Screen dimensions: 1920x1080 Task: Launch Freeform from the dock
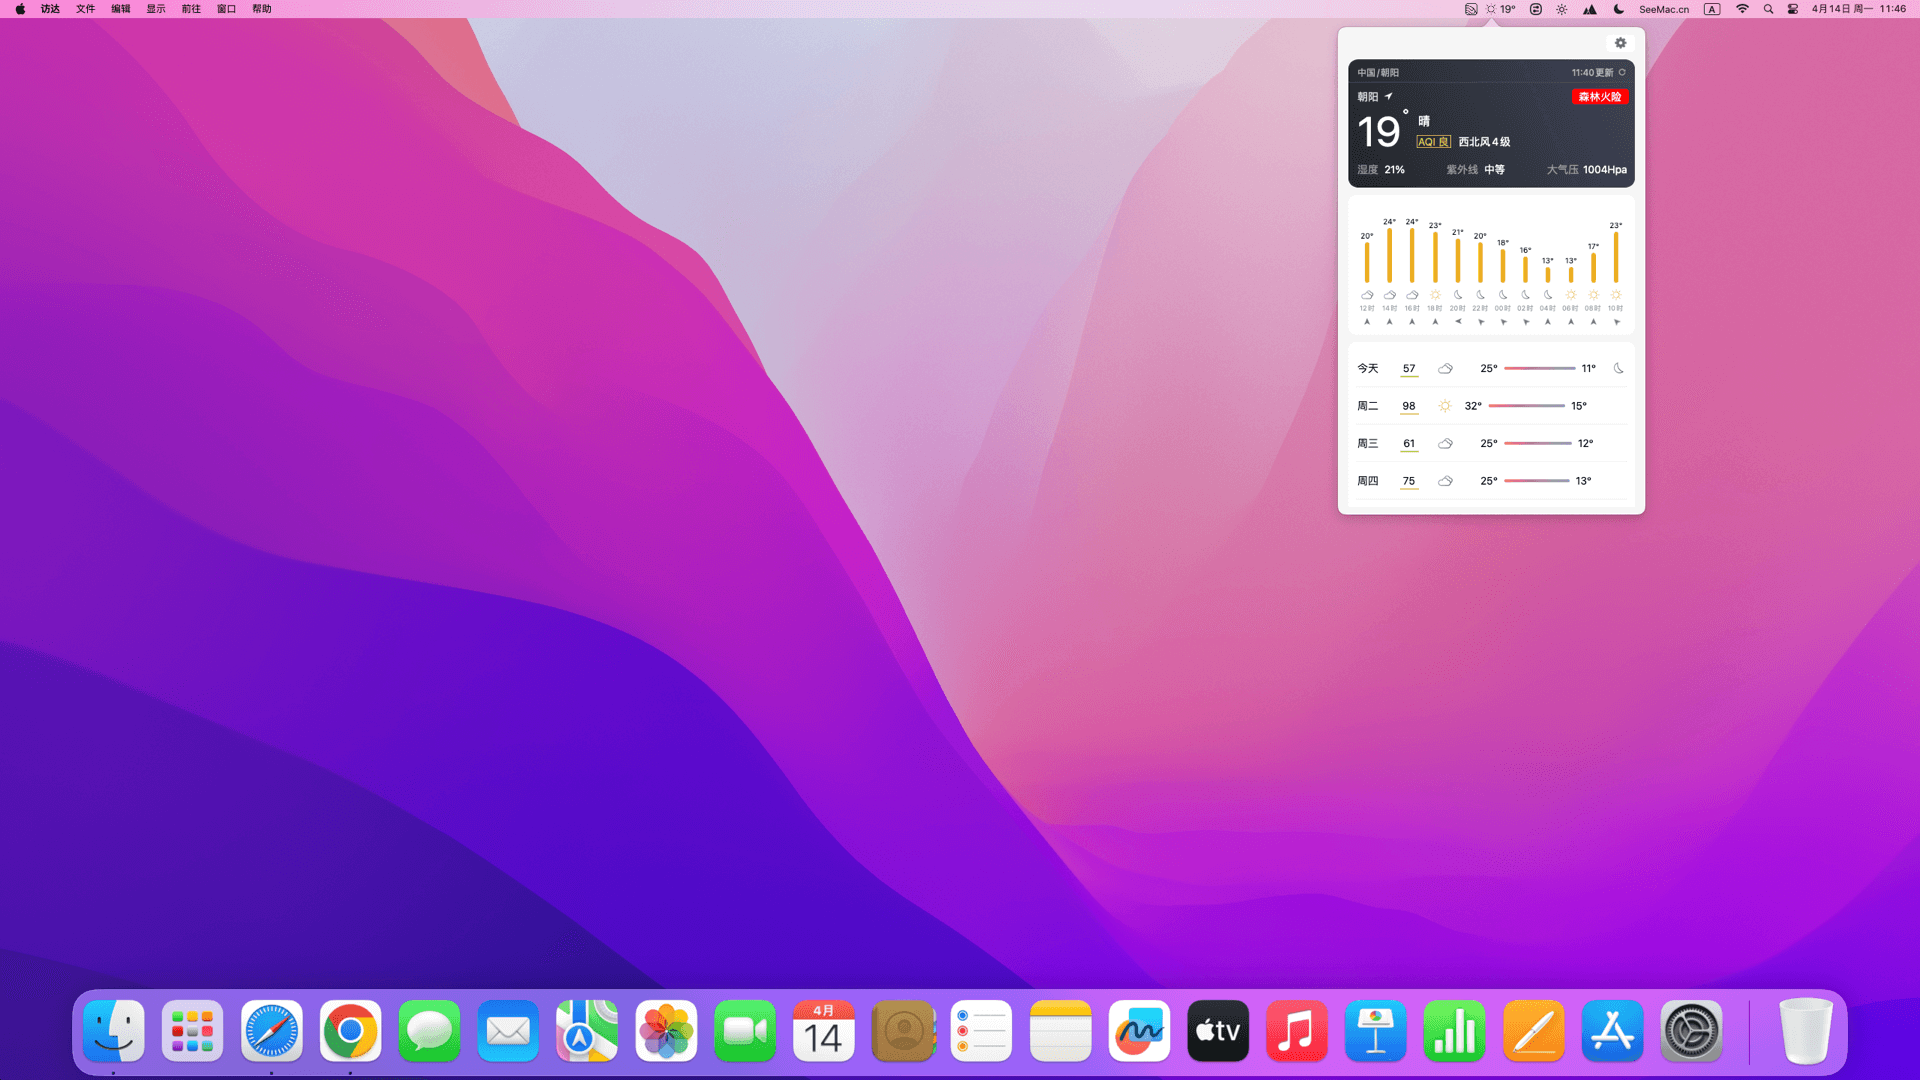(x=1139, y=1031)
